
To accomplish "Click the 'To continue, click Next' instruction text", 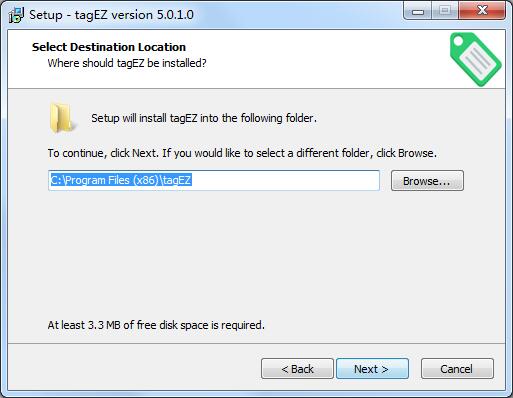I will pyautogui.click(x=242, y=153).
